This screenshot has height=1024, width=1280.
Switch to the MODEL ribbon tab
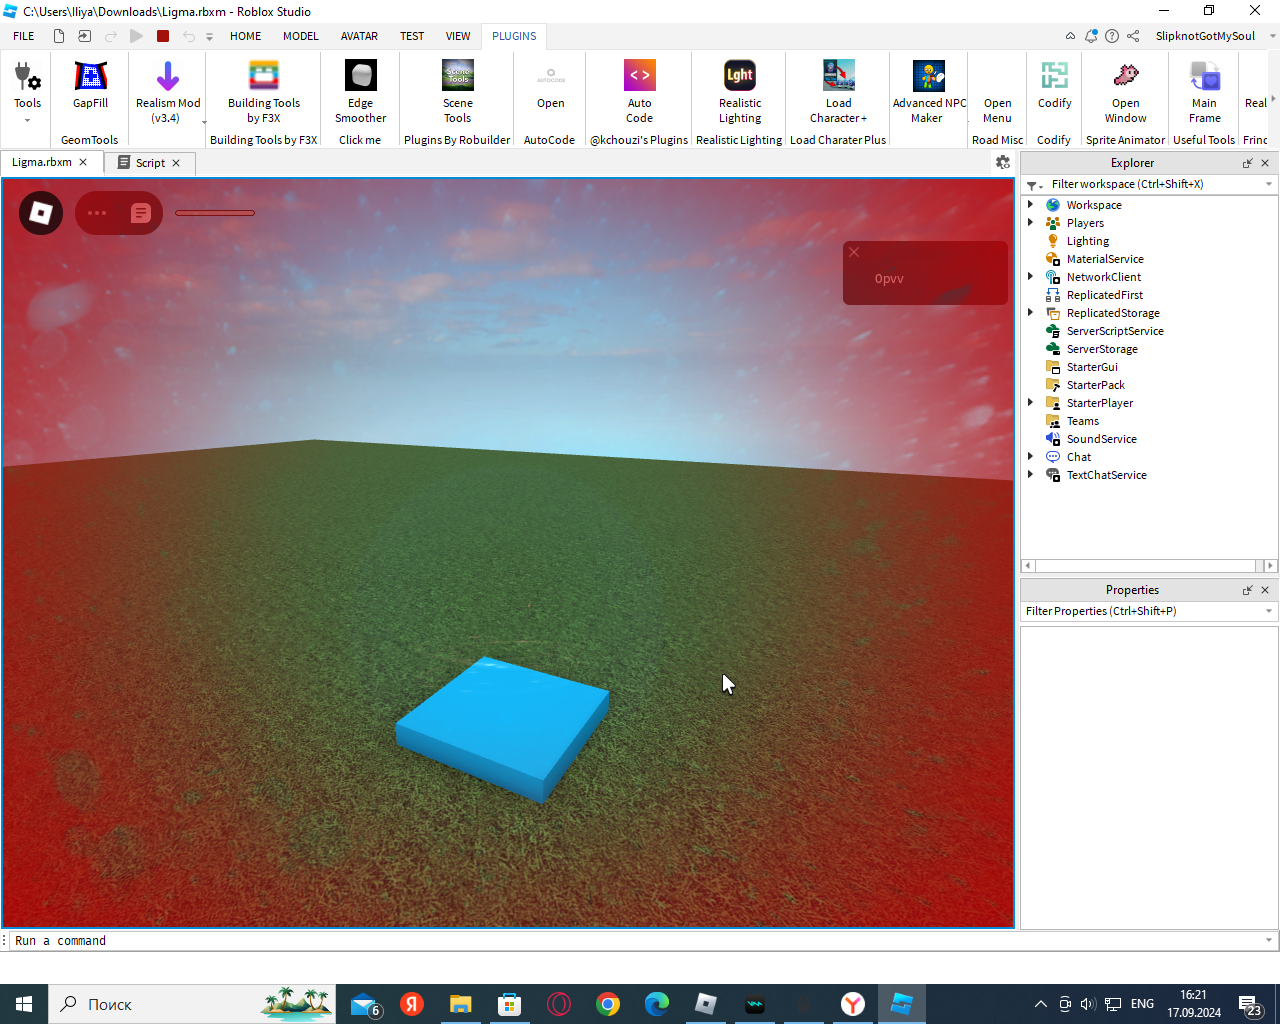coord(300,36)
